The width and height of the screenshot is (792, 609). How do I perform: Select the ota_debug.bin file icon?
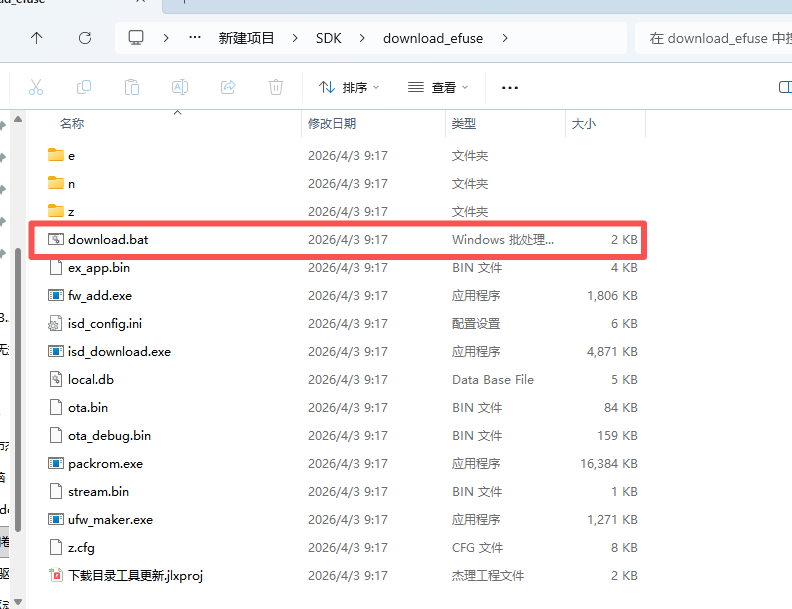coord(56,435)
